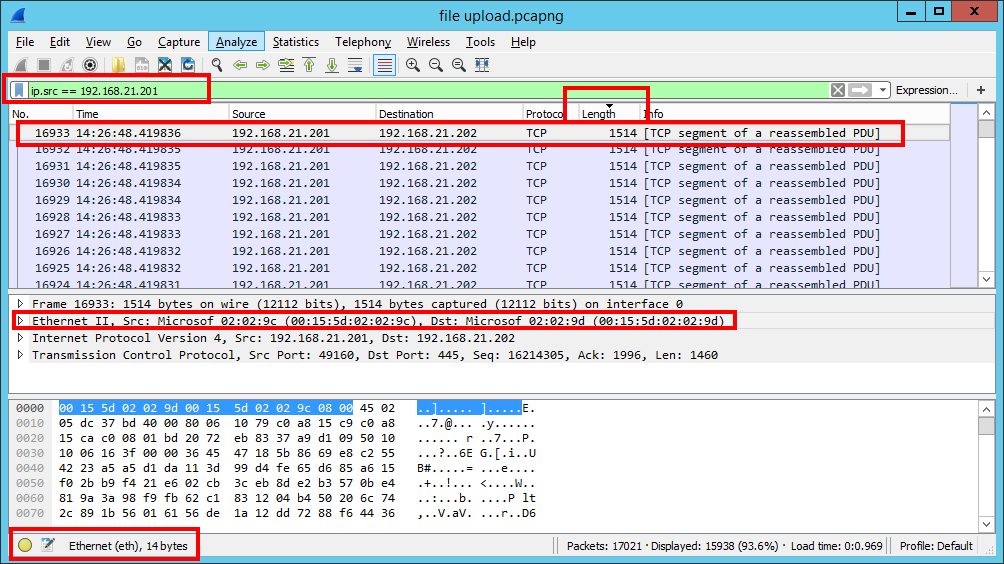Toggle packet colorization using coloring rules
1004x564 pixels.
click(384, 65)
